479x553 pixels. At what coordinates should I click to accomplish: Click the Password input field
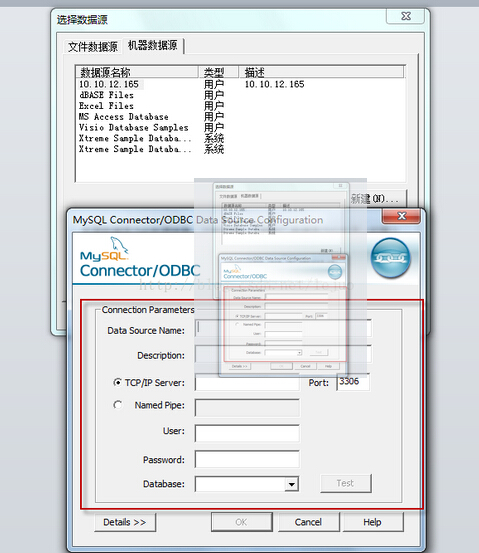tap(247, 459)
